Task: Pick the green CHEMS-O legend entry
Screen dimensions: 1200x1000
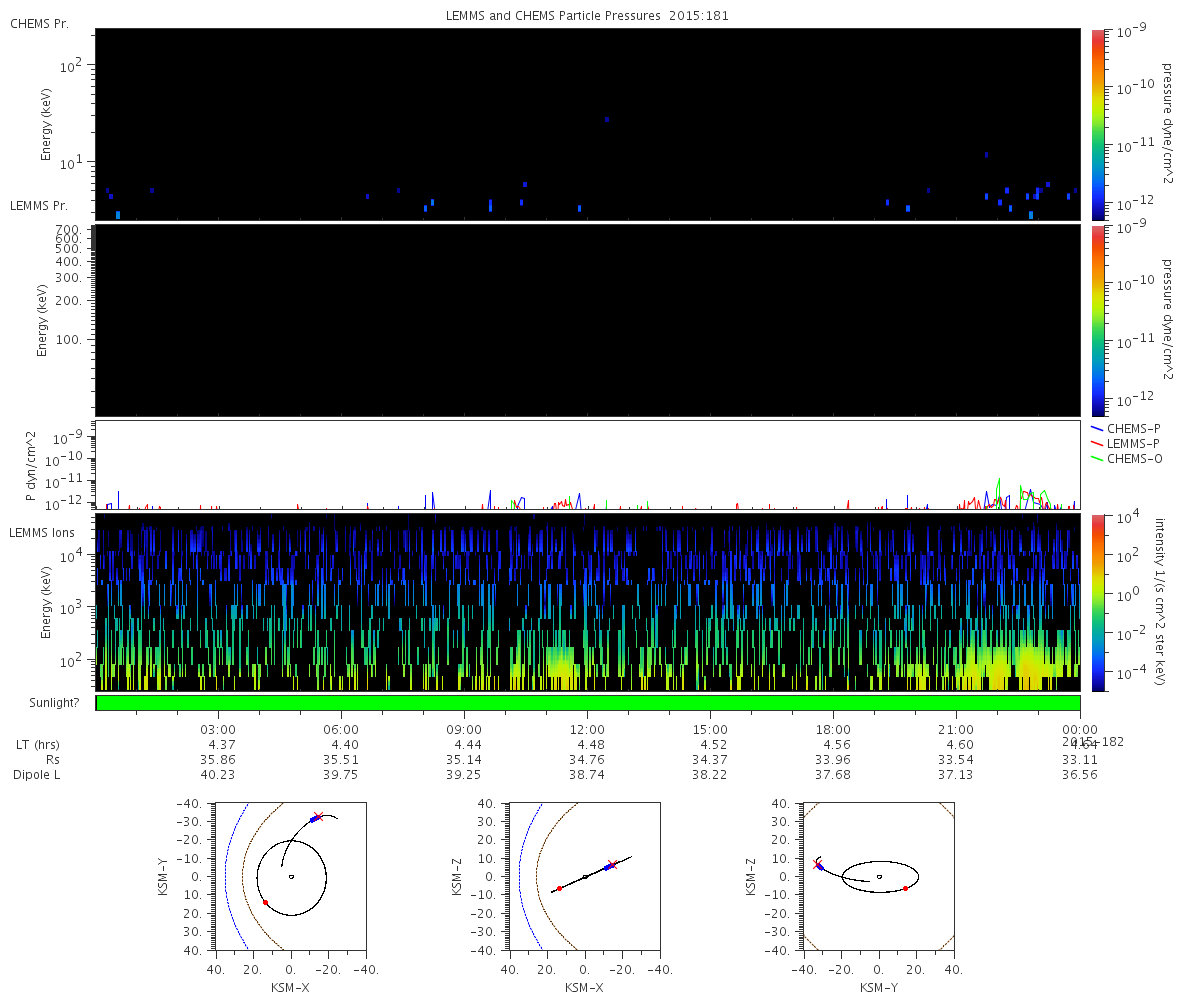Action: click(x=1133, y=458)
